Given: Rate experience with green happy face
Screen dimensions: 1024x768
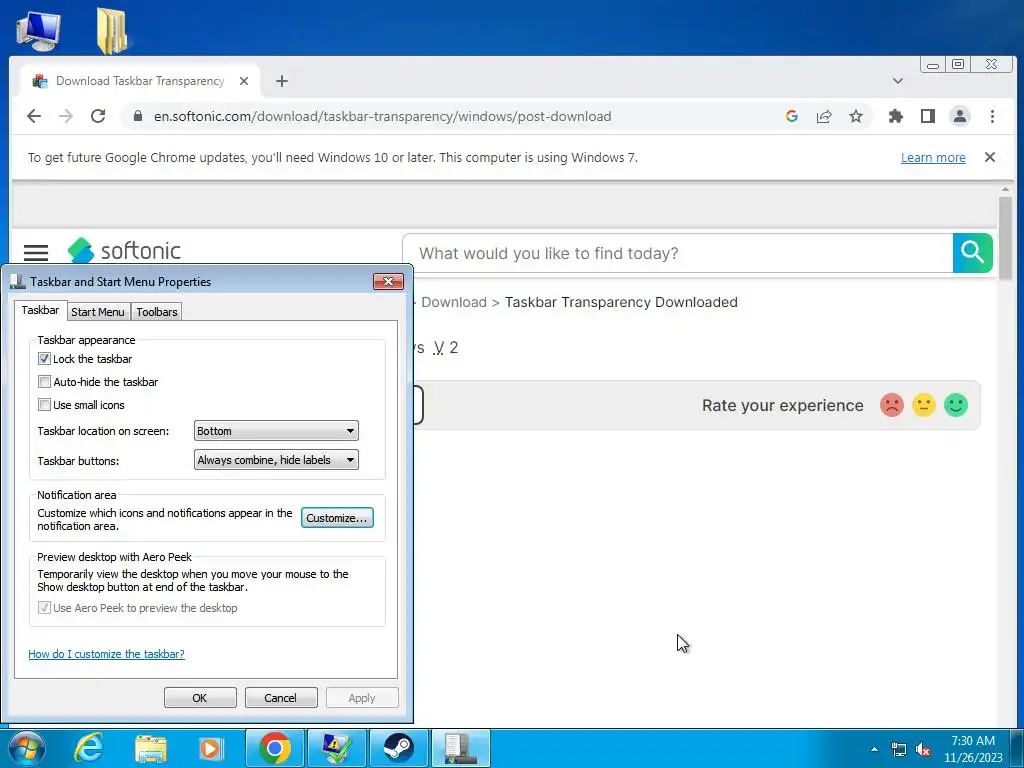Looking at the screenshot, I should 955,405.
